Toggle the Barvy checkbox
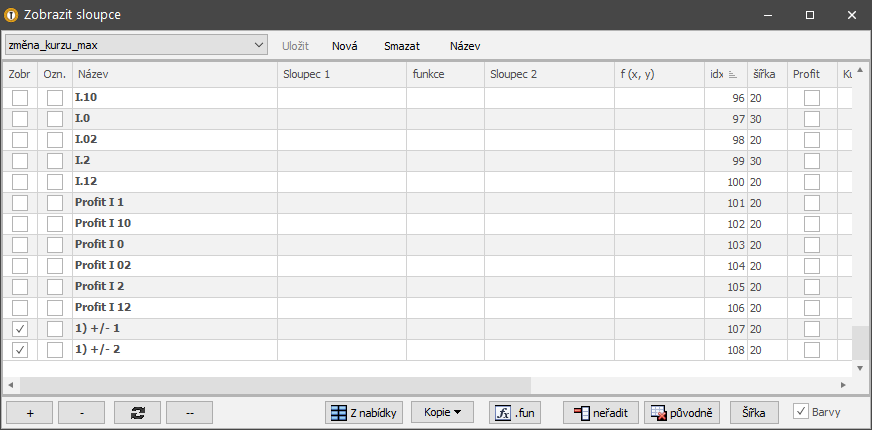This screenshot has width=872, height=430. click(801, 411)
